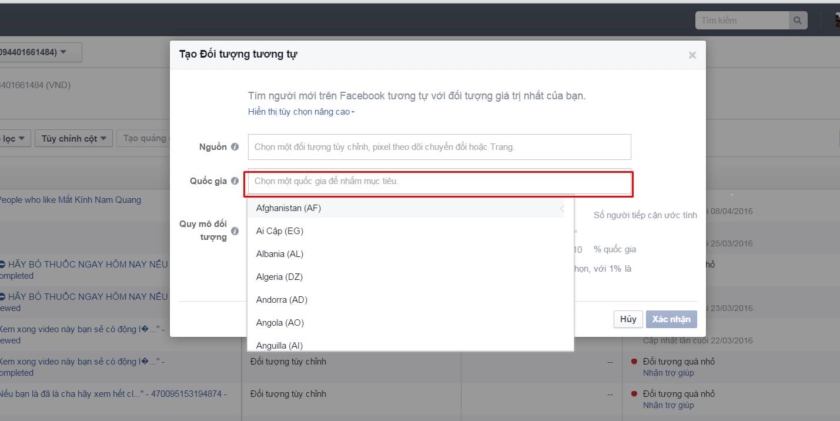Screen dimensions: 840x421
Task: Click the Nguồn source input field
Action: tap(439, 147)
